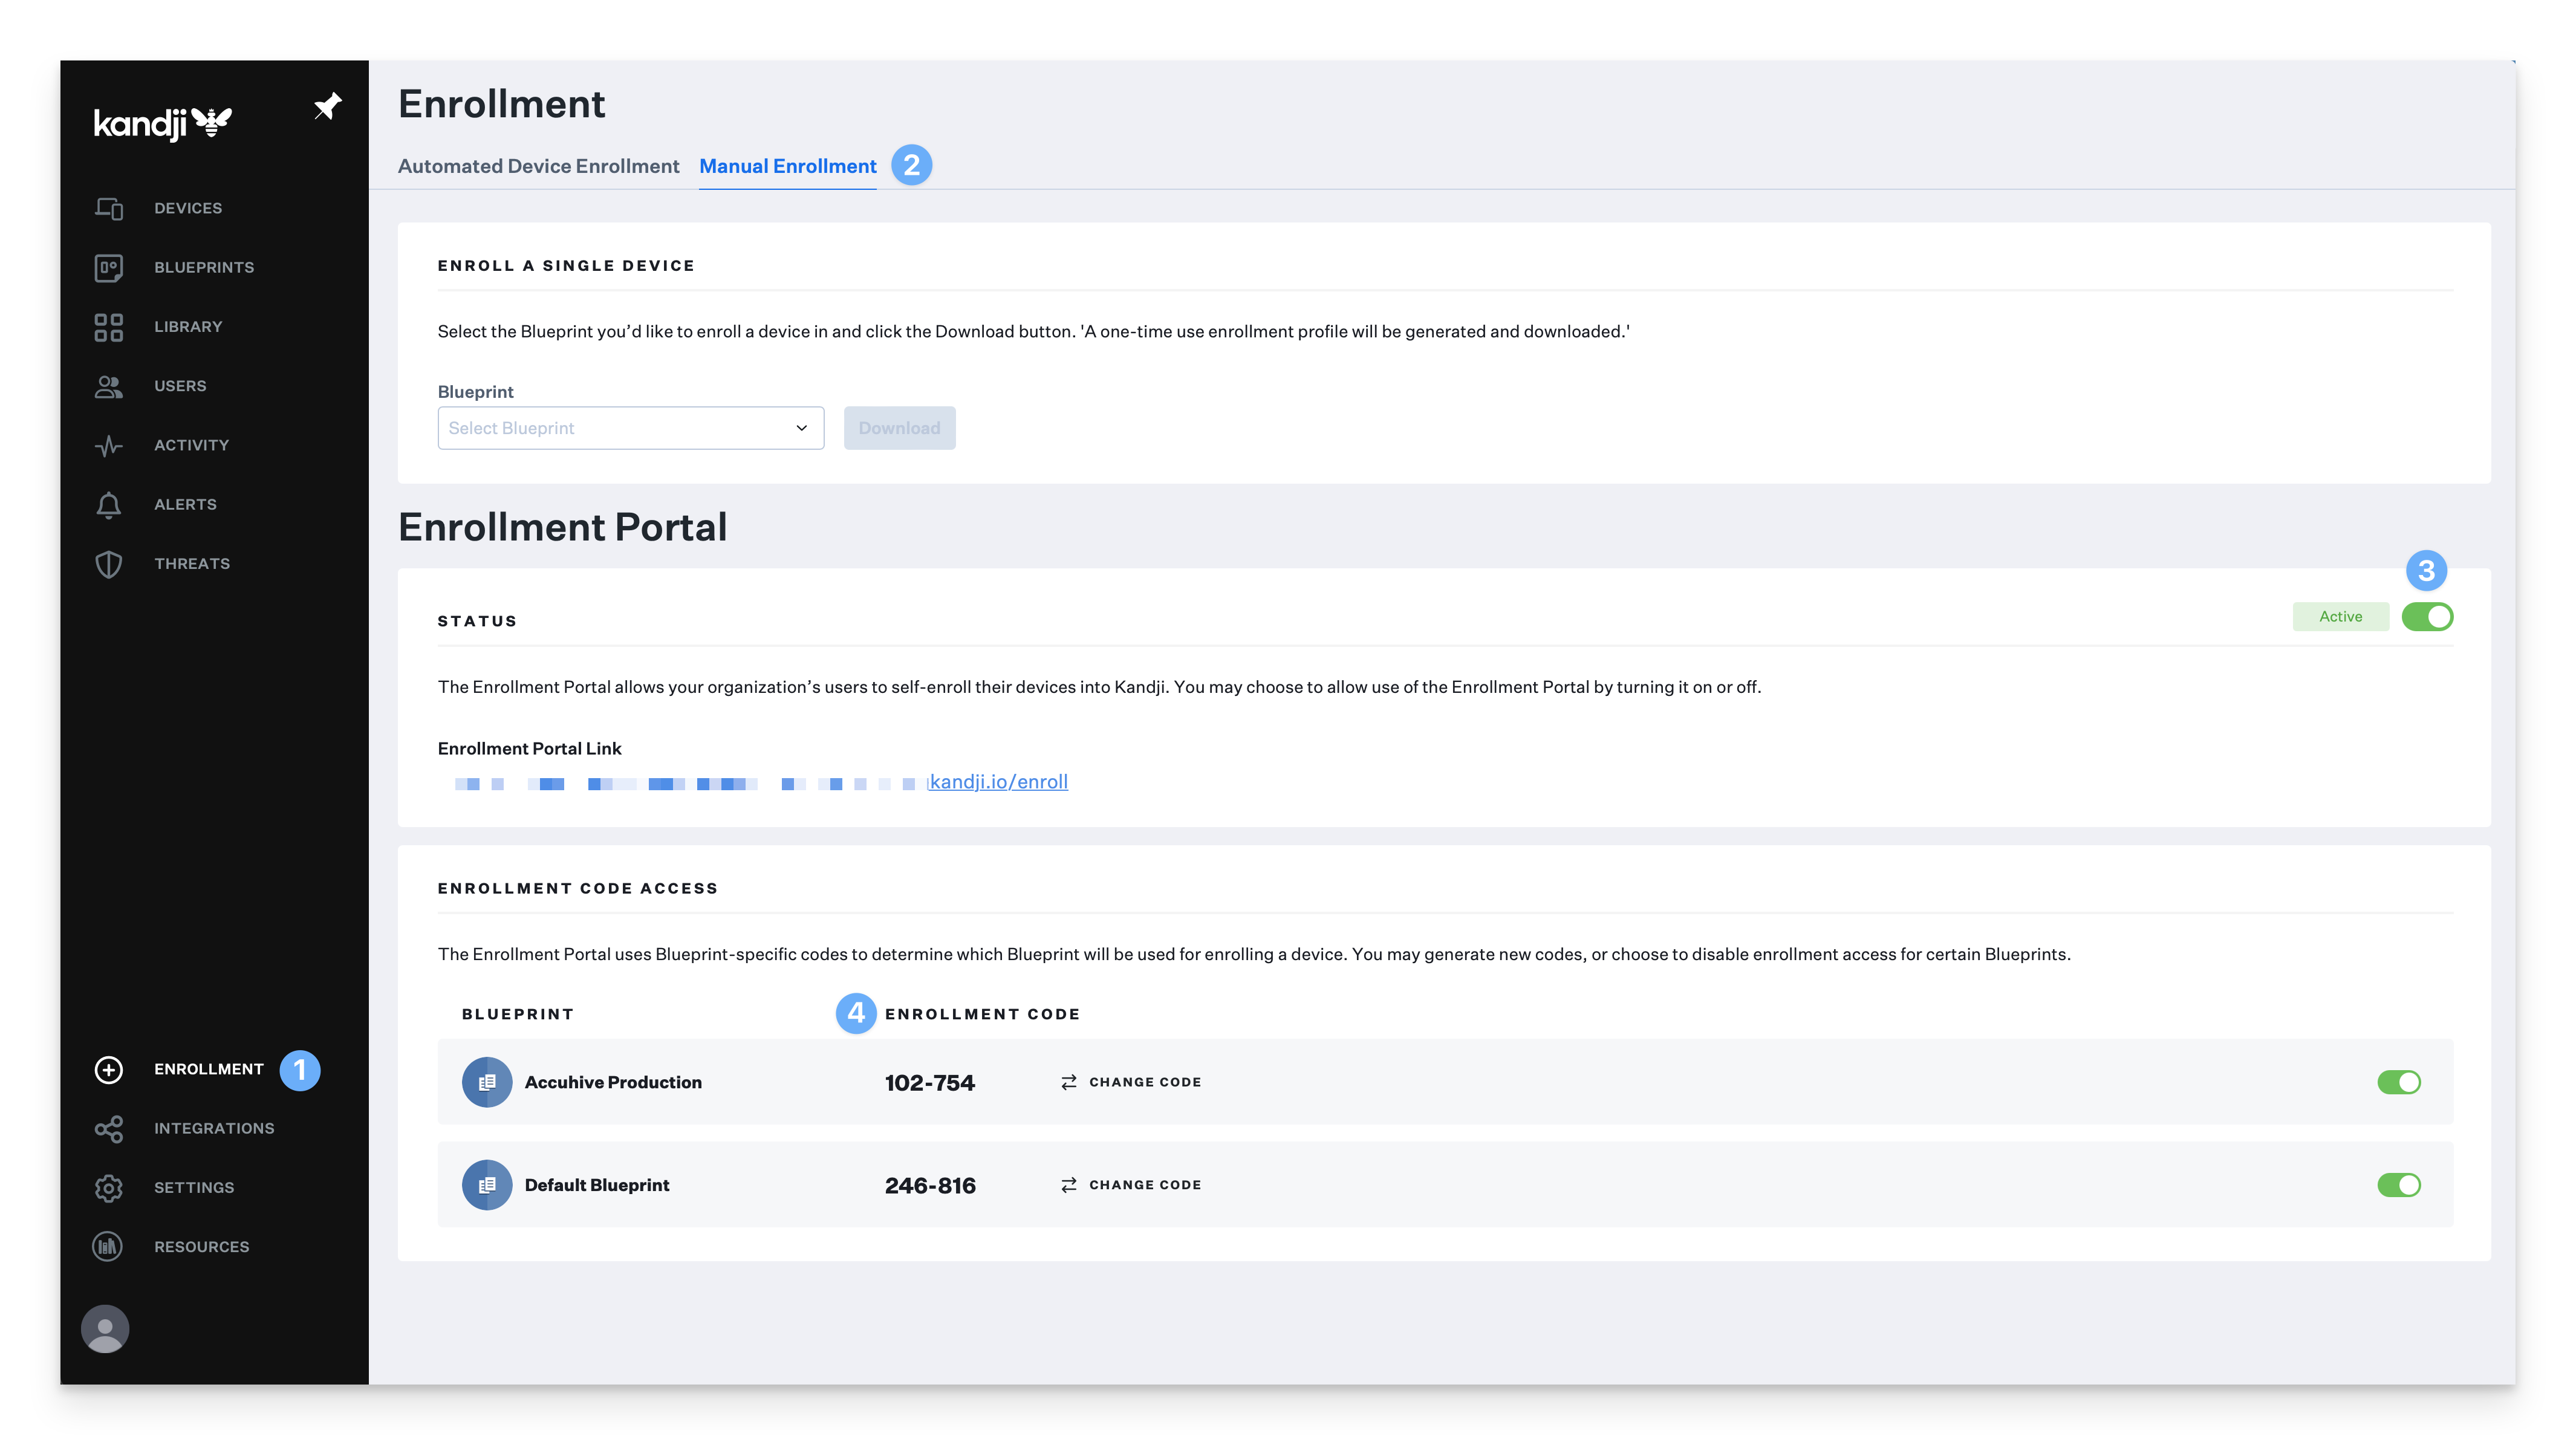The image size is (2576, 1445).
Task: Open Integrations sidebar icon
Action: [x=109, y=1129]
